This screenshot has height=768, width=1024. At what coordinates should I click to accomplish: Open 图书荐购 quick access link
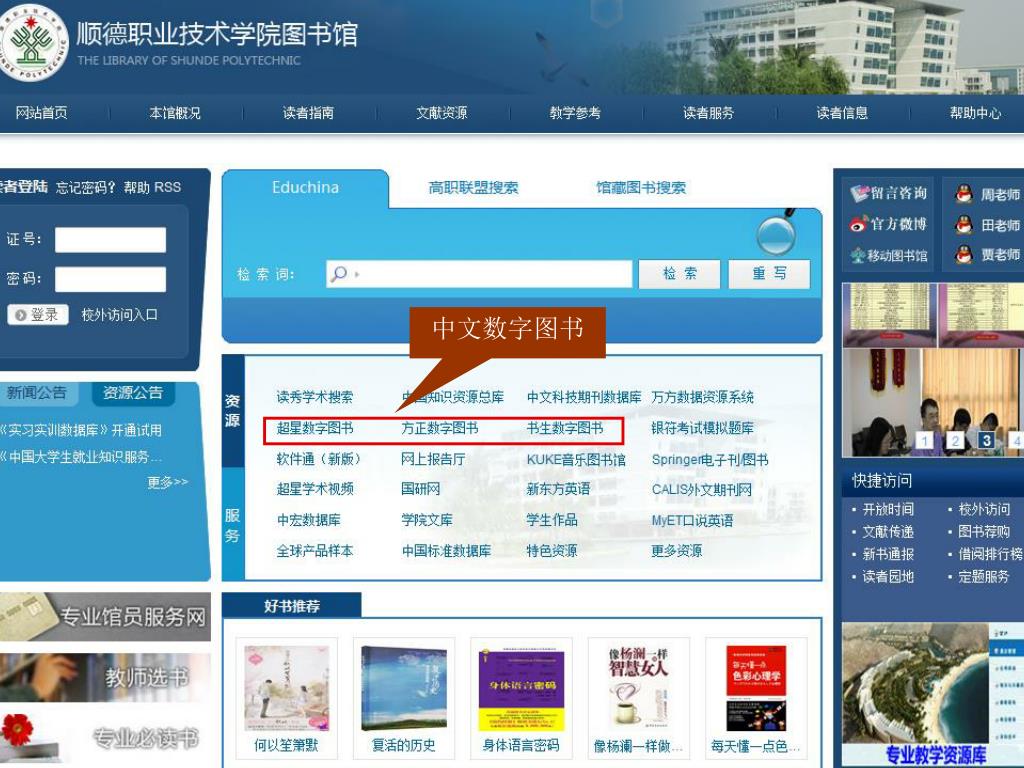984,532
